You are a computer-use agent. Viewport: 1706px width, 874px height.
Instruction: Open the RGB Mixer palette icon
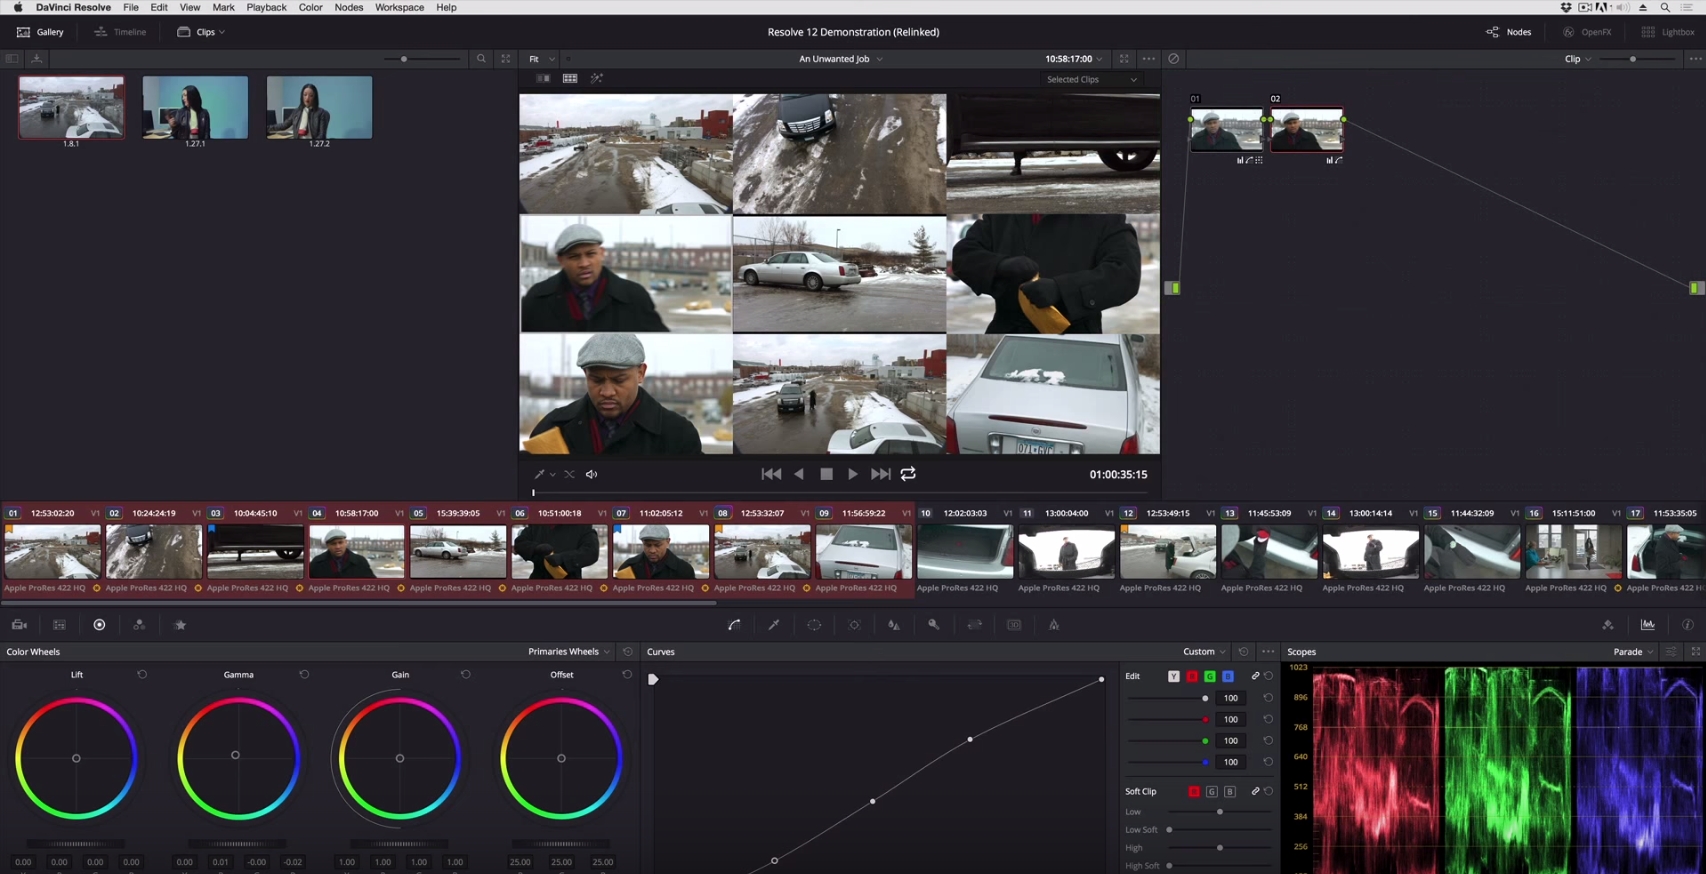pos(139,625)
